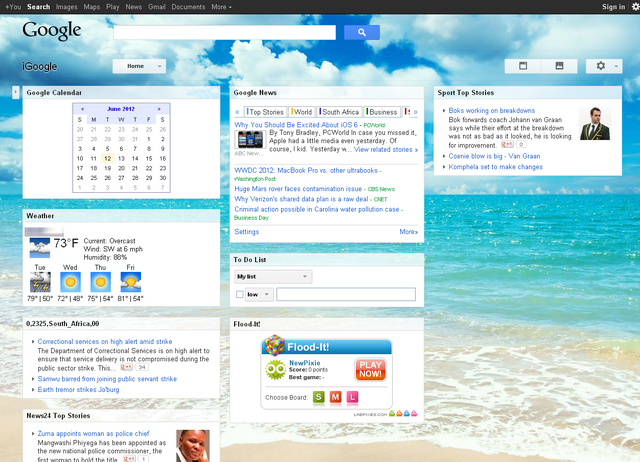The image size is (640, 462).
Task: Open the settings gear in the top bar
Action: (636, 7)
